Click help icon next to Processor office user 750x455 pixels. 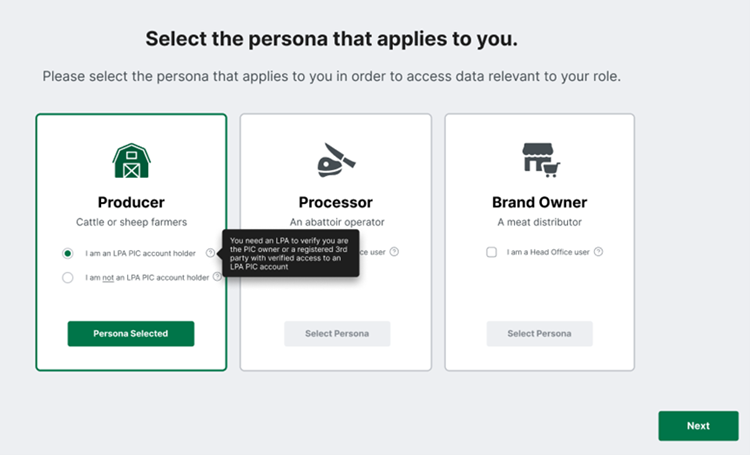[x=394, y=252]
